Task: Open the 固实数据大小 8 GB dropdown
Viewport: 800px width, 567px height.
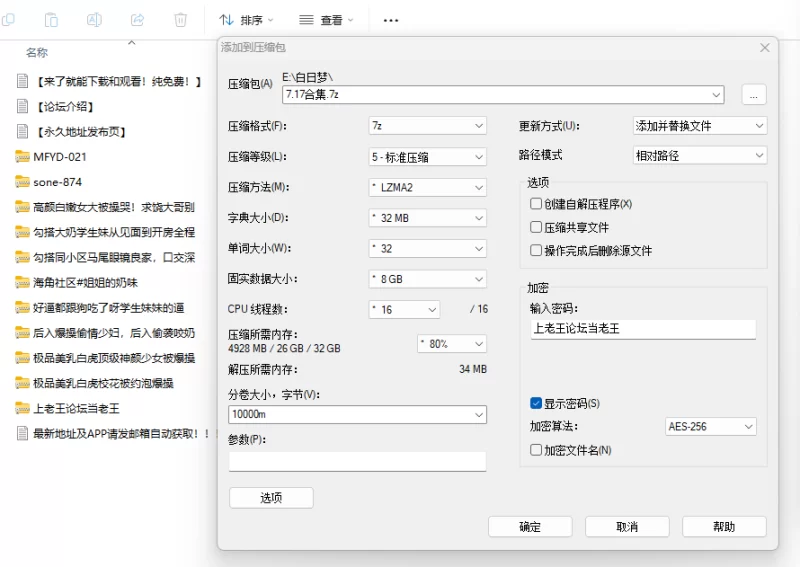Action: [428, 279]
